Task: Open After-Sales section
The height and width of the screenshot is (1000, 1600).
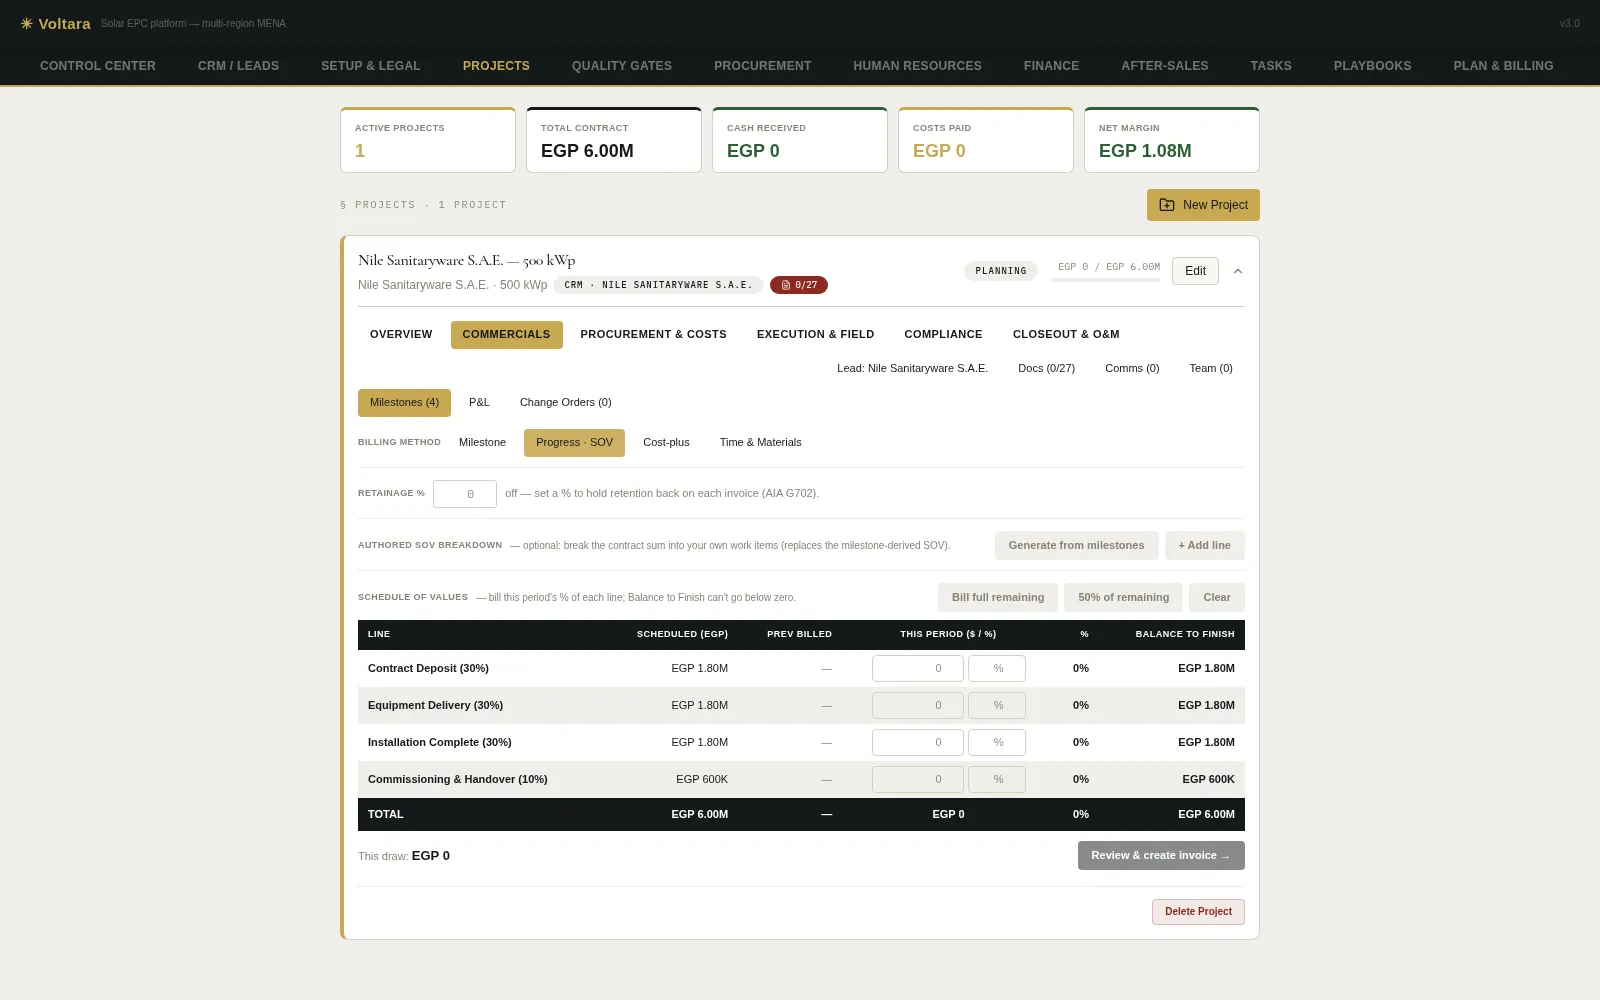Action: 1165,66
